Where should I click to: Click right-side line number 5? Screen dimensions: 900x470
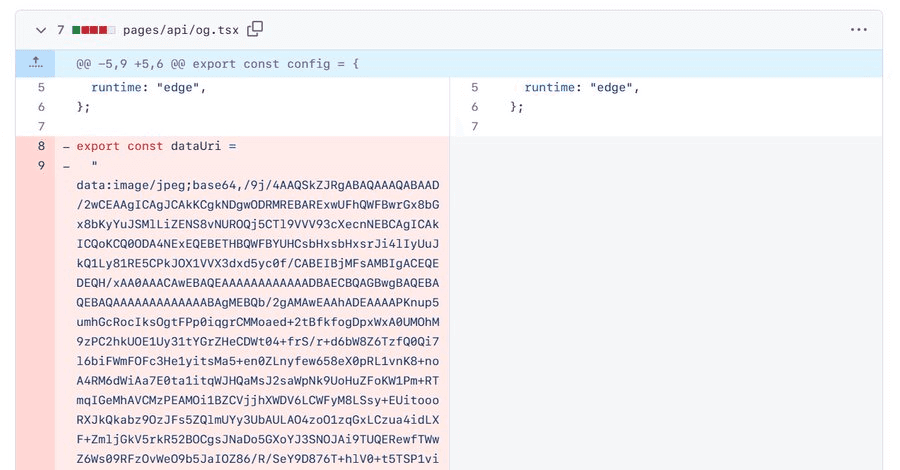[x=474, y=87]
